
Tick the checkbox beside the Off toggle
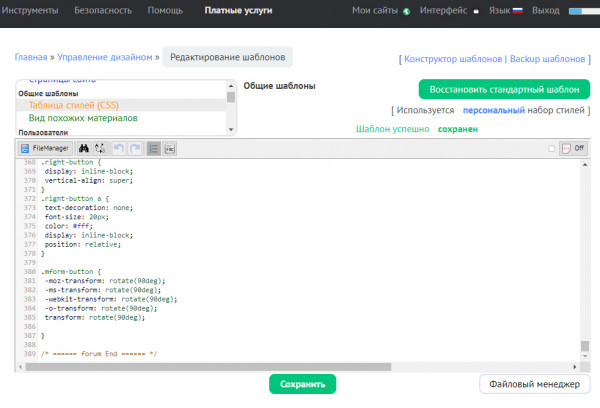(x=551, y=149)
